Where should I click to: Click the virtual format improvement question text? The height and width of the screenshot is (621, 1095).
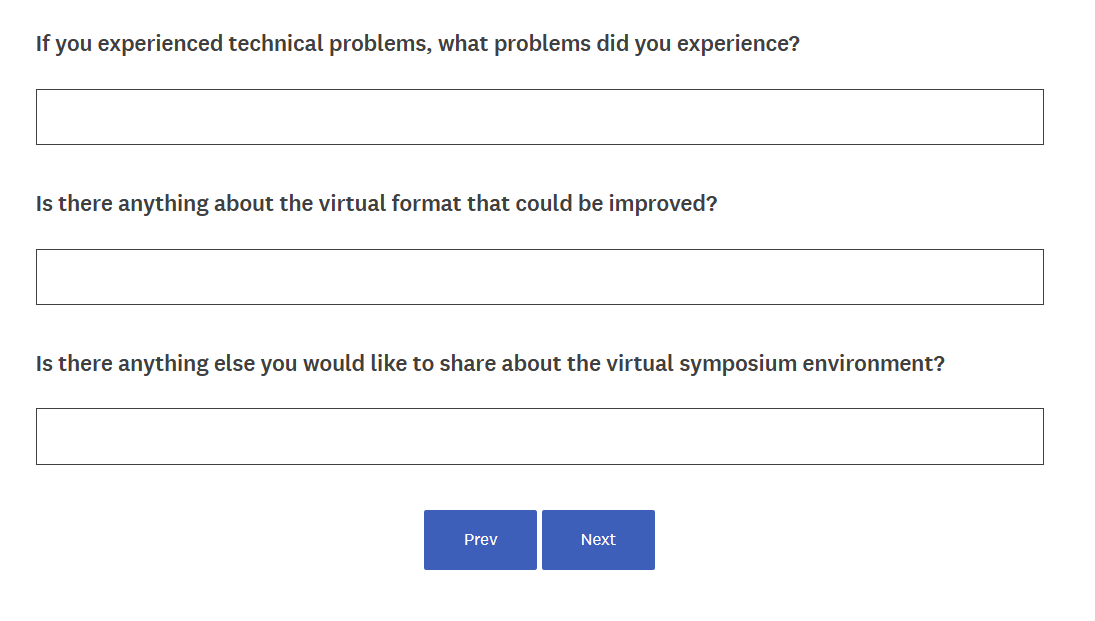(x=377, y=204)
